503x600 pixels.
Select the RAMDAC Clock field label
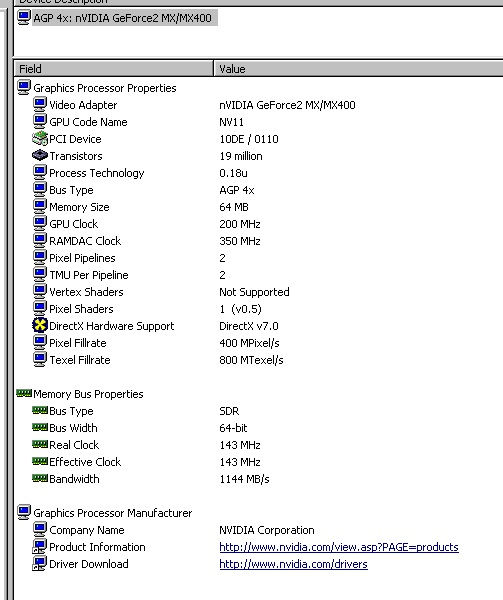(x=85, y=241)
